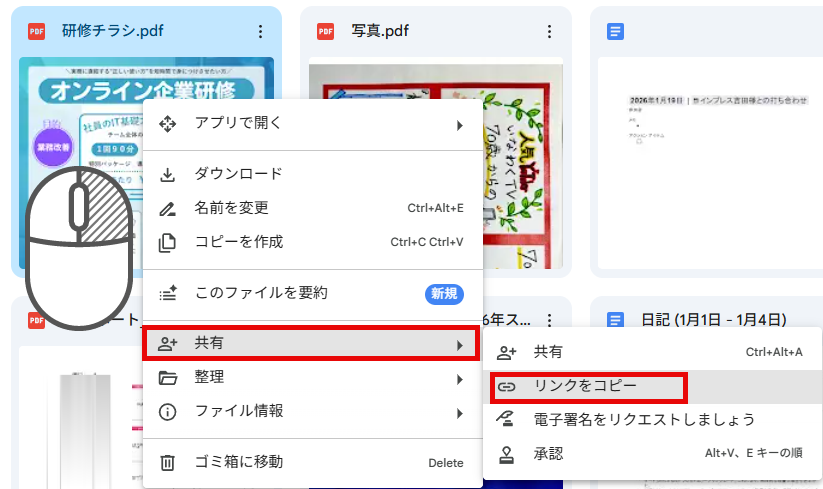Viewport: 823px width, 489px height.
Task: Click the trash icon for ゴミ箱に移動
Action: (x=168, y=462)
